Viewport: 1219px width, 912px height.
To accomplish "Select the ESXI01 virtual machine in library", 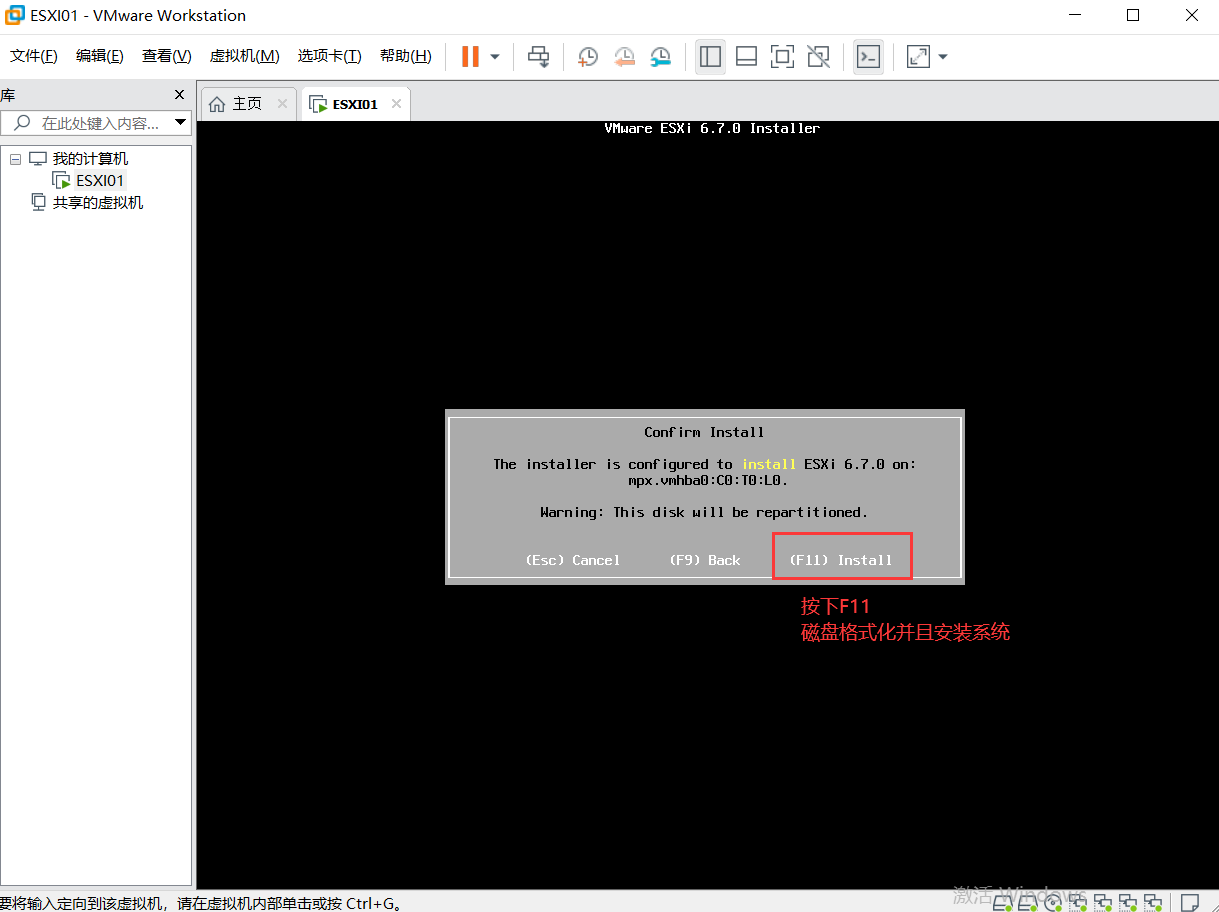I will point(100,181).
